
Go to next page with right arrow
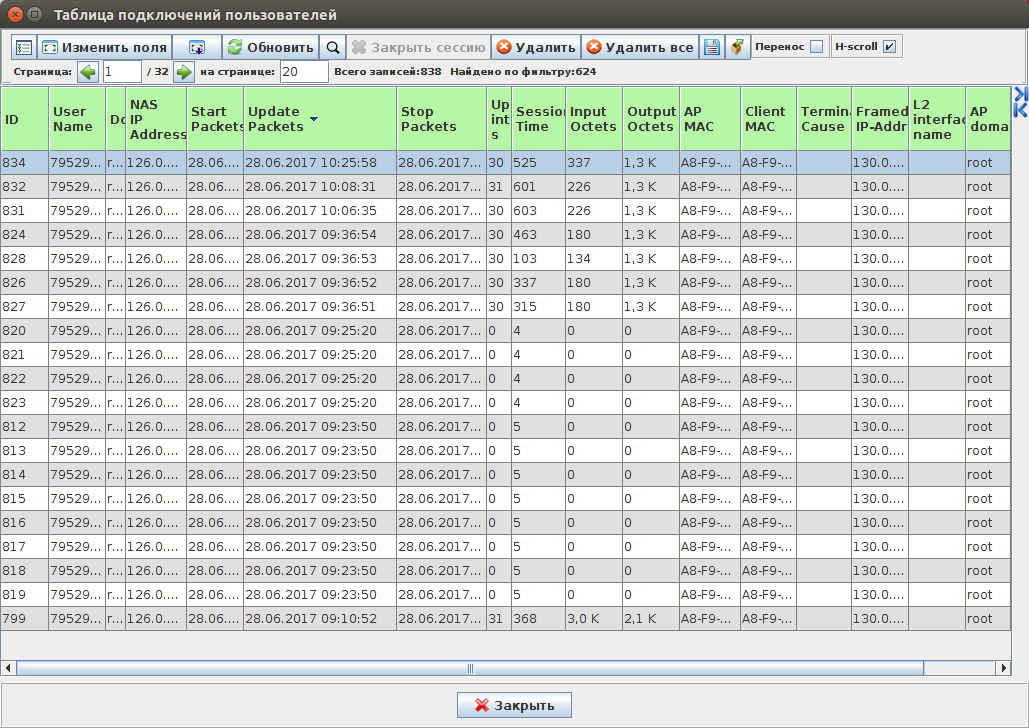click(184, 72)
